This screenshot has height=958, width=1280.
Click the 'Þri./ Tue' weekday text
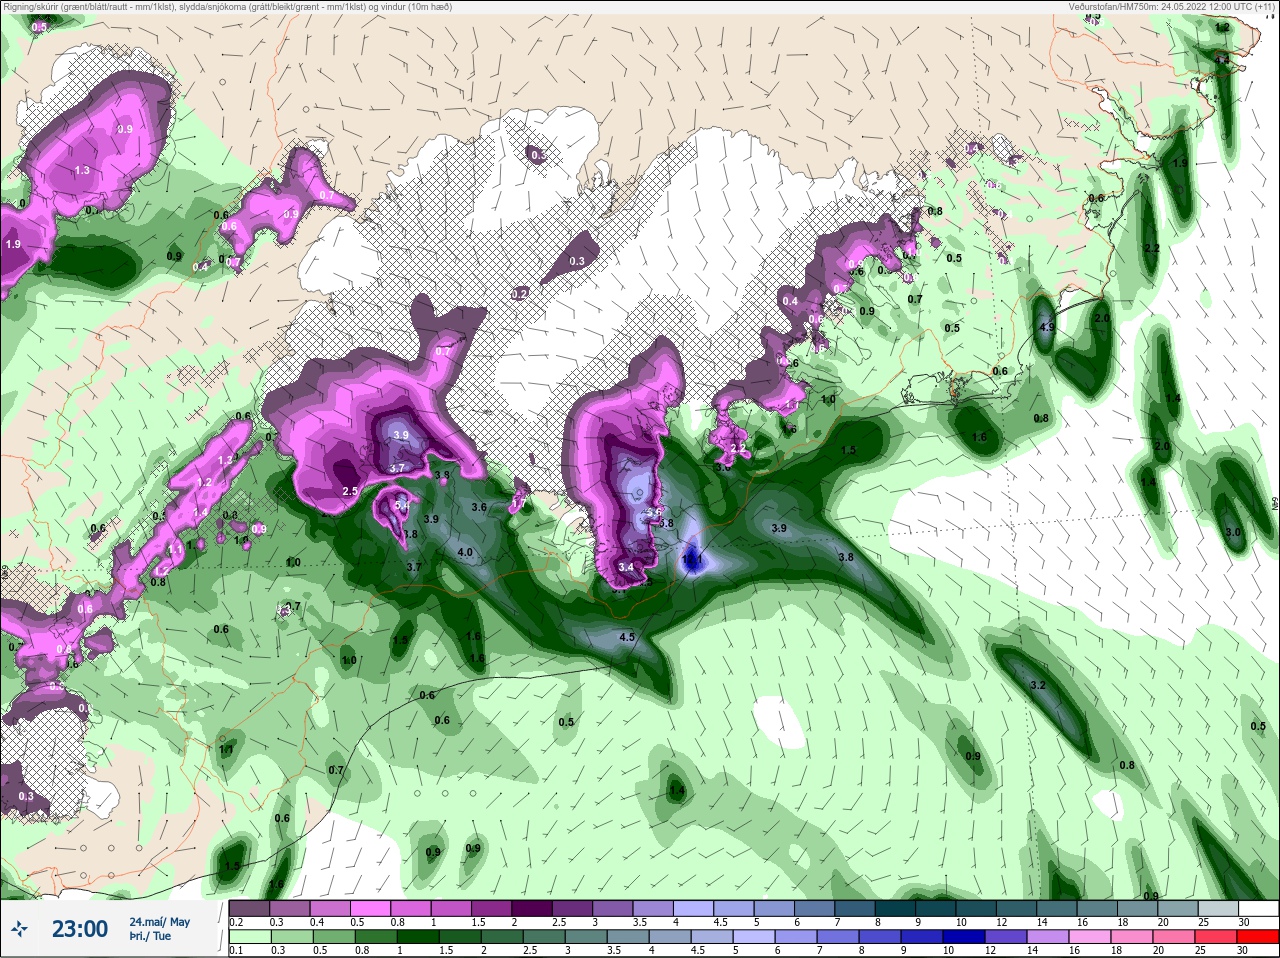tap(150, 936)
